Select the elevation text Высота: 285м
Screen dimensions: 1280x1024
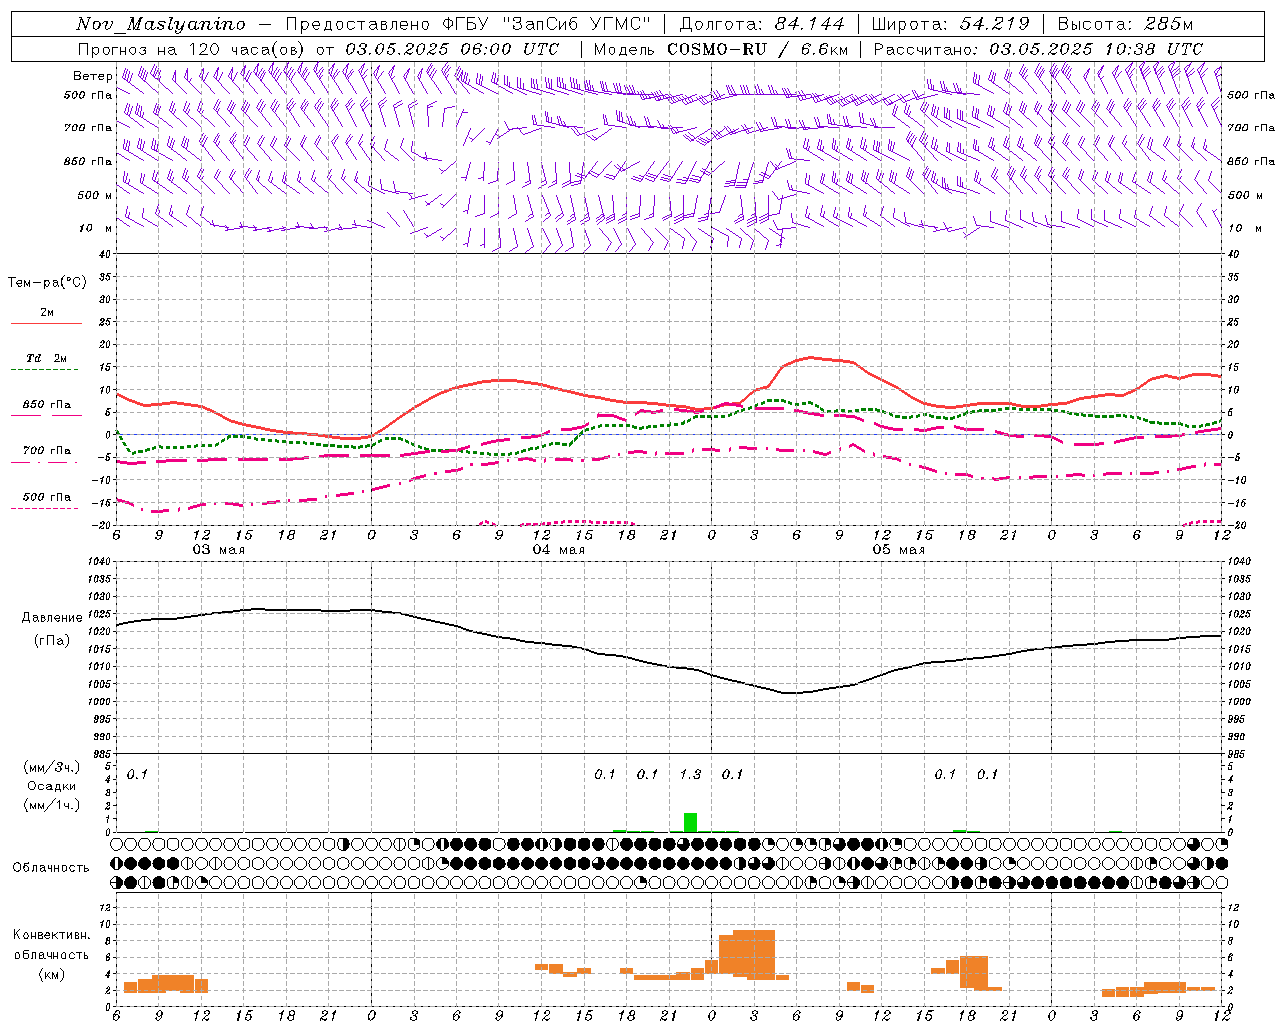[1125, 24]
